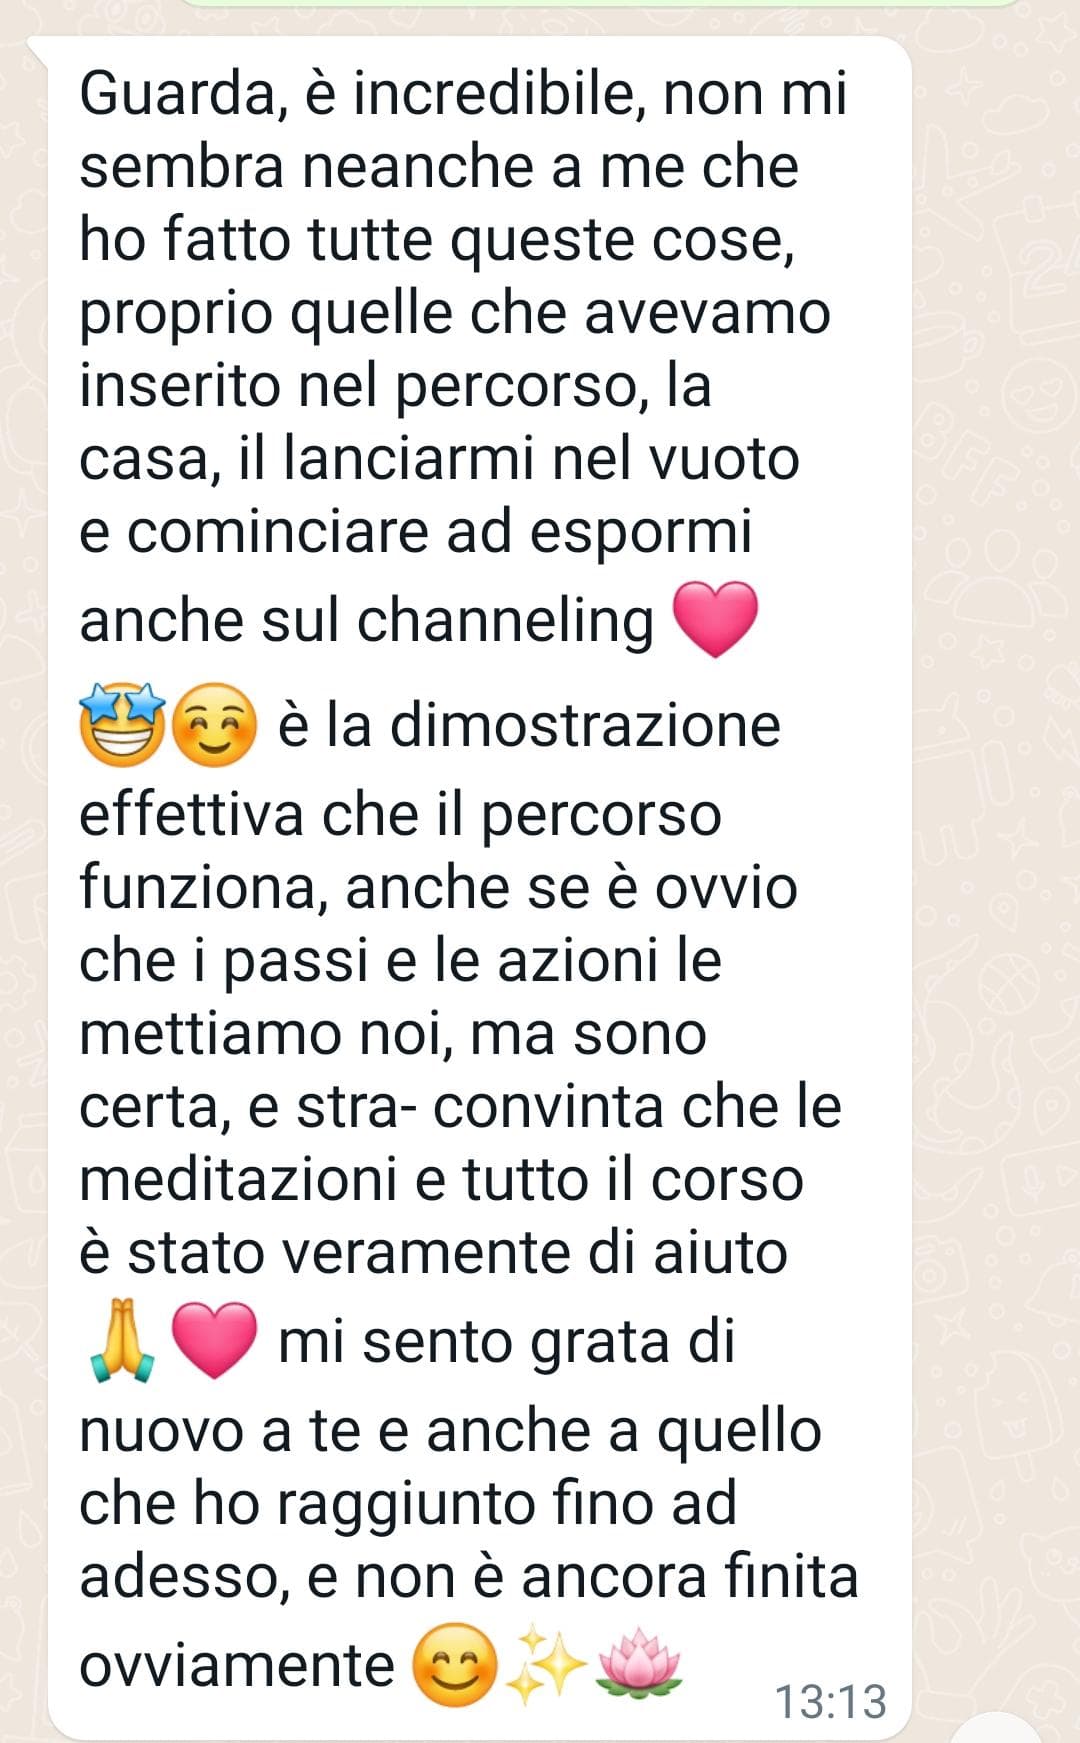Image resolution: width=1080 pixels, height=1743 pixels.
Task: Click the word "channeling" in the message
Action: (505, 621)
